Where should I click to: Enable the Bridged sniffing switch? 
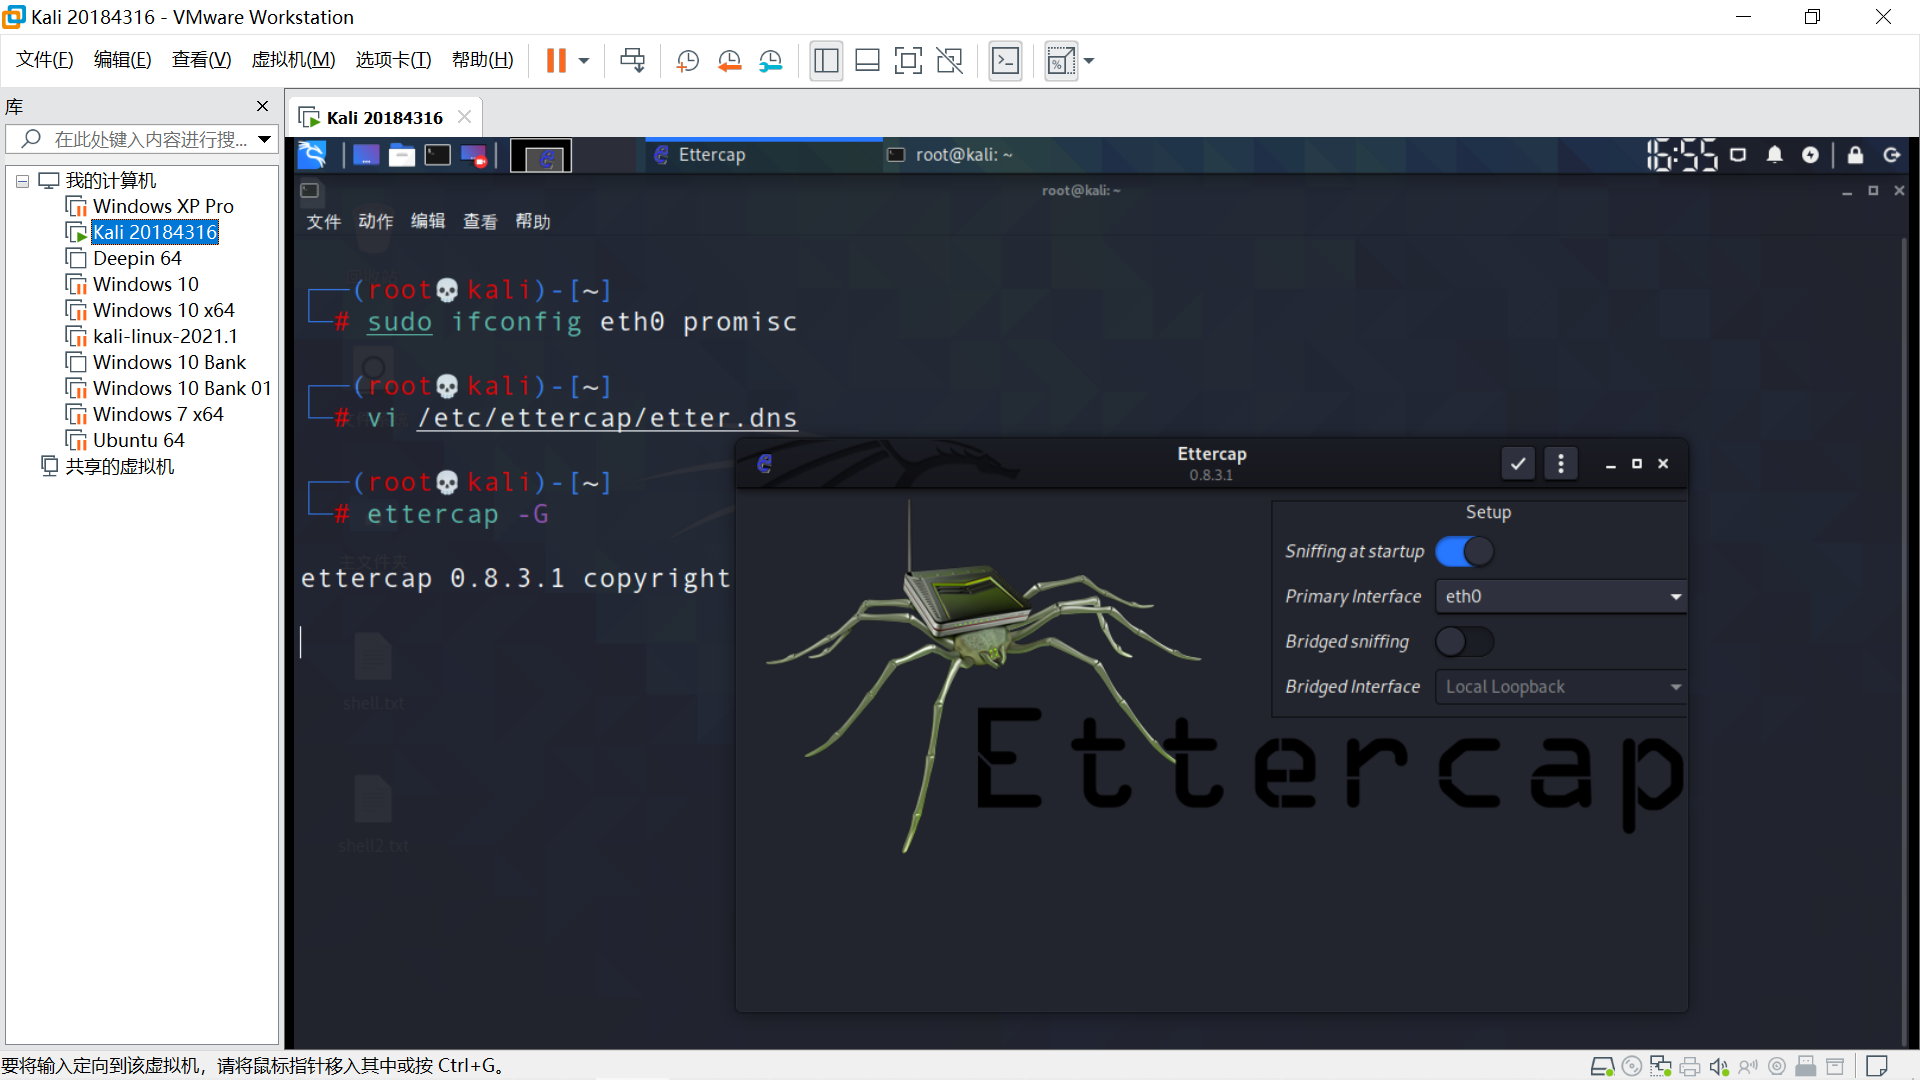point(1464,642)
